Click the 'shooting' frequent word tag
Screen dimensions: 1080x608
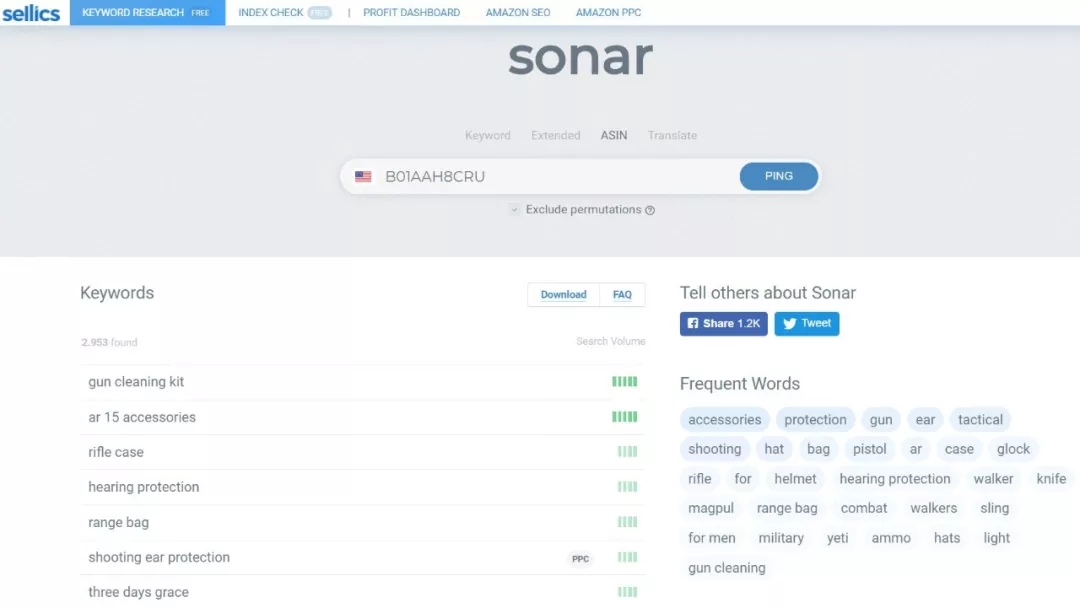click(x=714, y=450)
